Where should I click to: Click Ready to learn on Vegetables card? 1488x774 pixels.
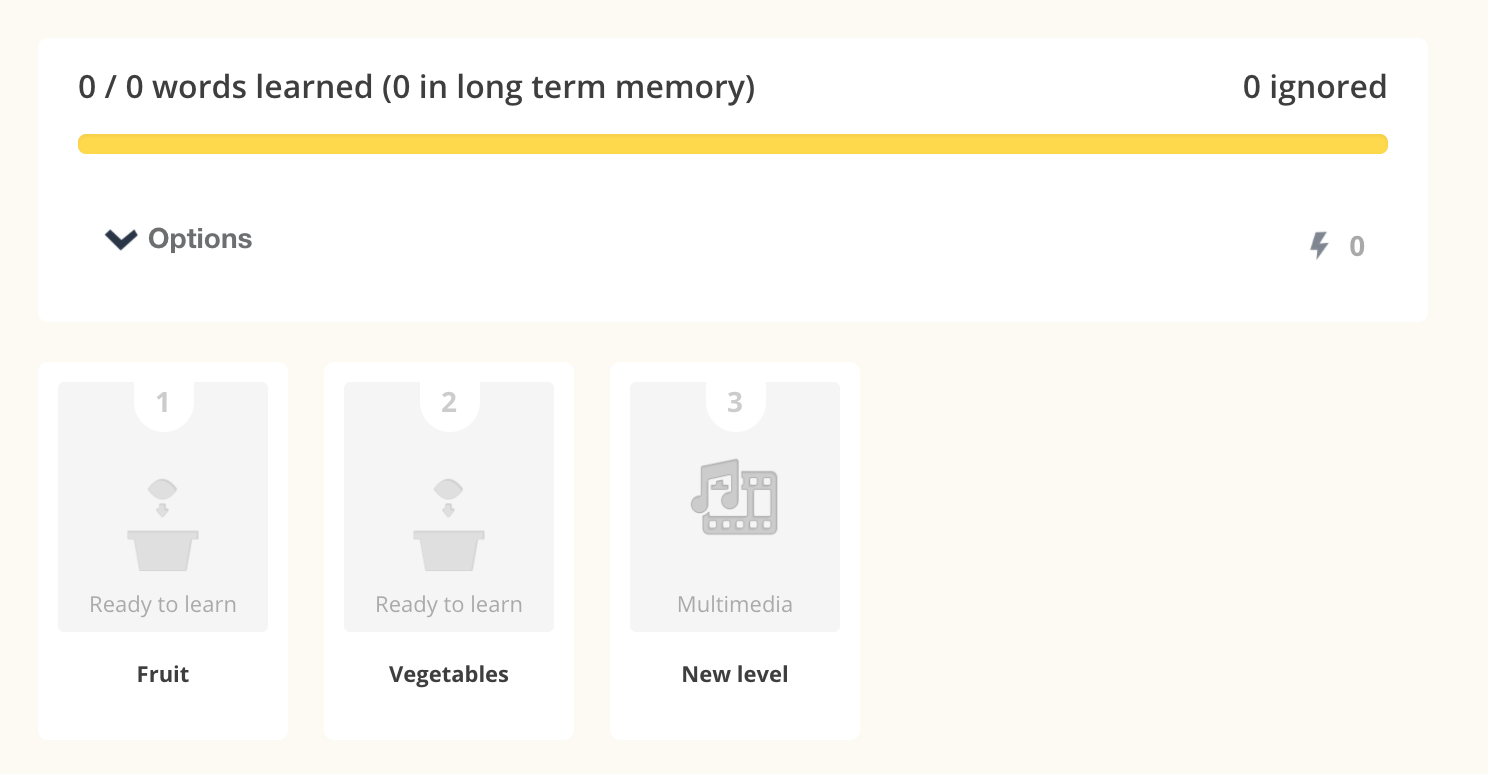[x=449, y=604]
